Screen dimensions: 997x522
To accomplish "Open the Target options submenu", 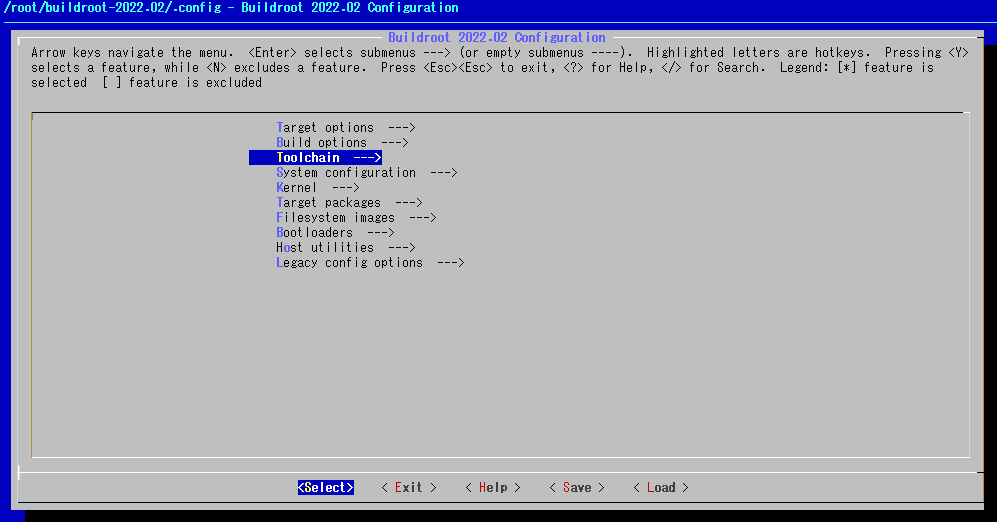I will (345, 128).
